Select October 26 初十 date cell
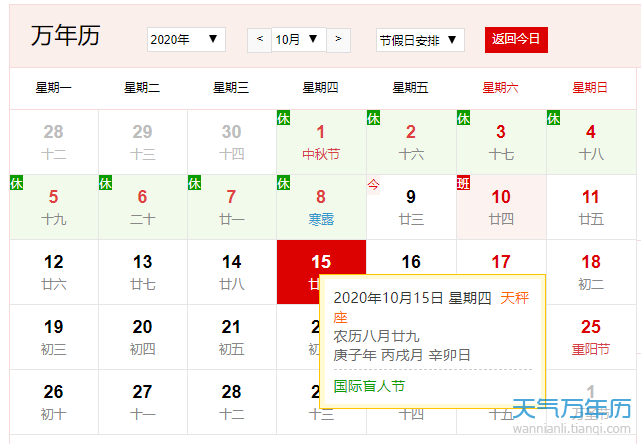The image size is (641, 444). tap(54, 402)
